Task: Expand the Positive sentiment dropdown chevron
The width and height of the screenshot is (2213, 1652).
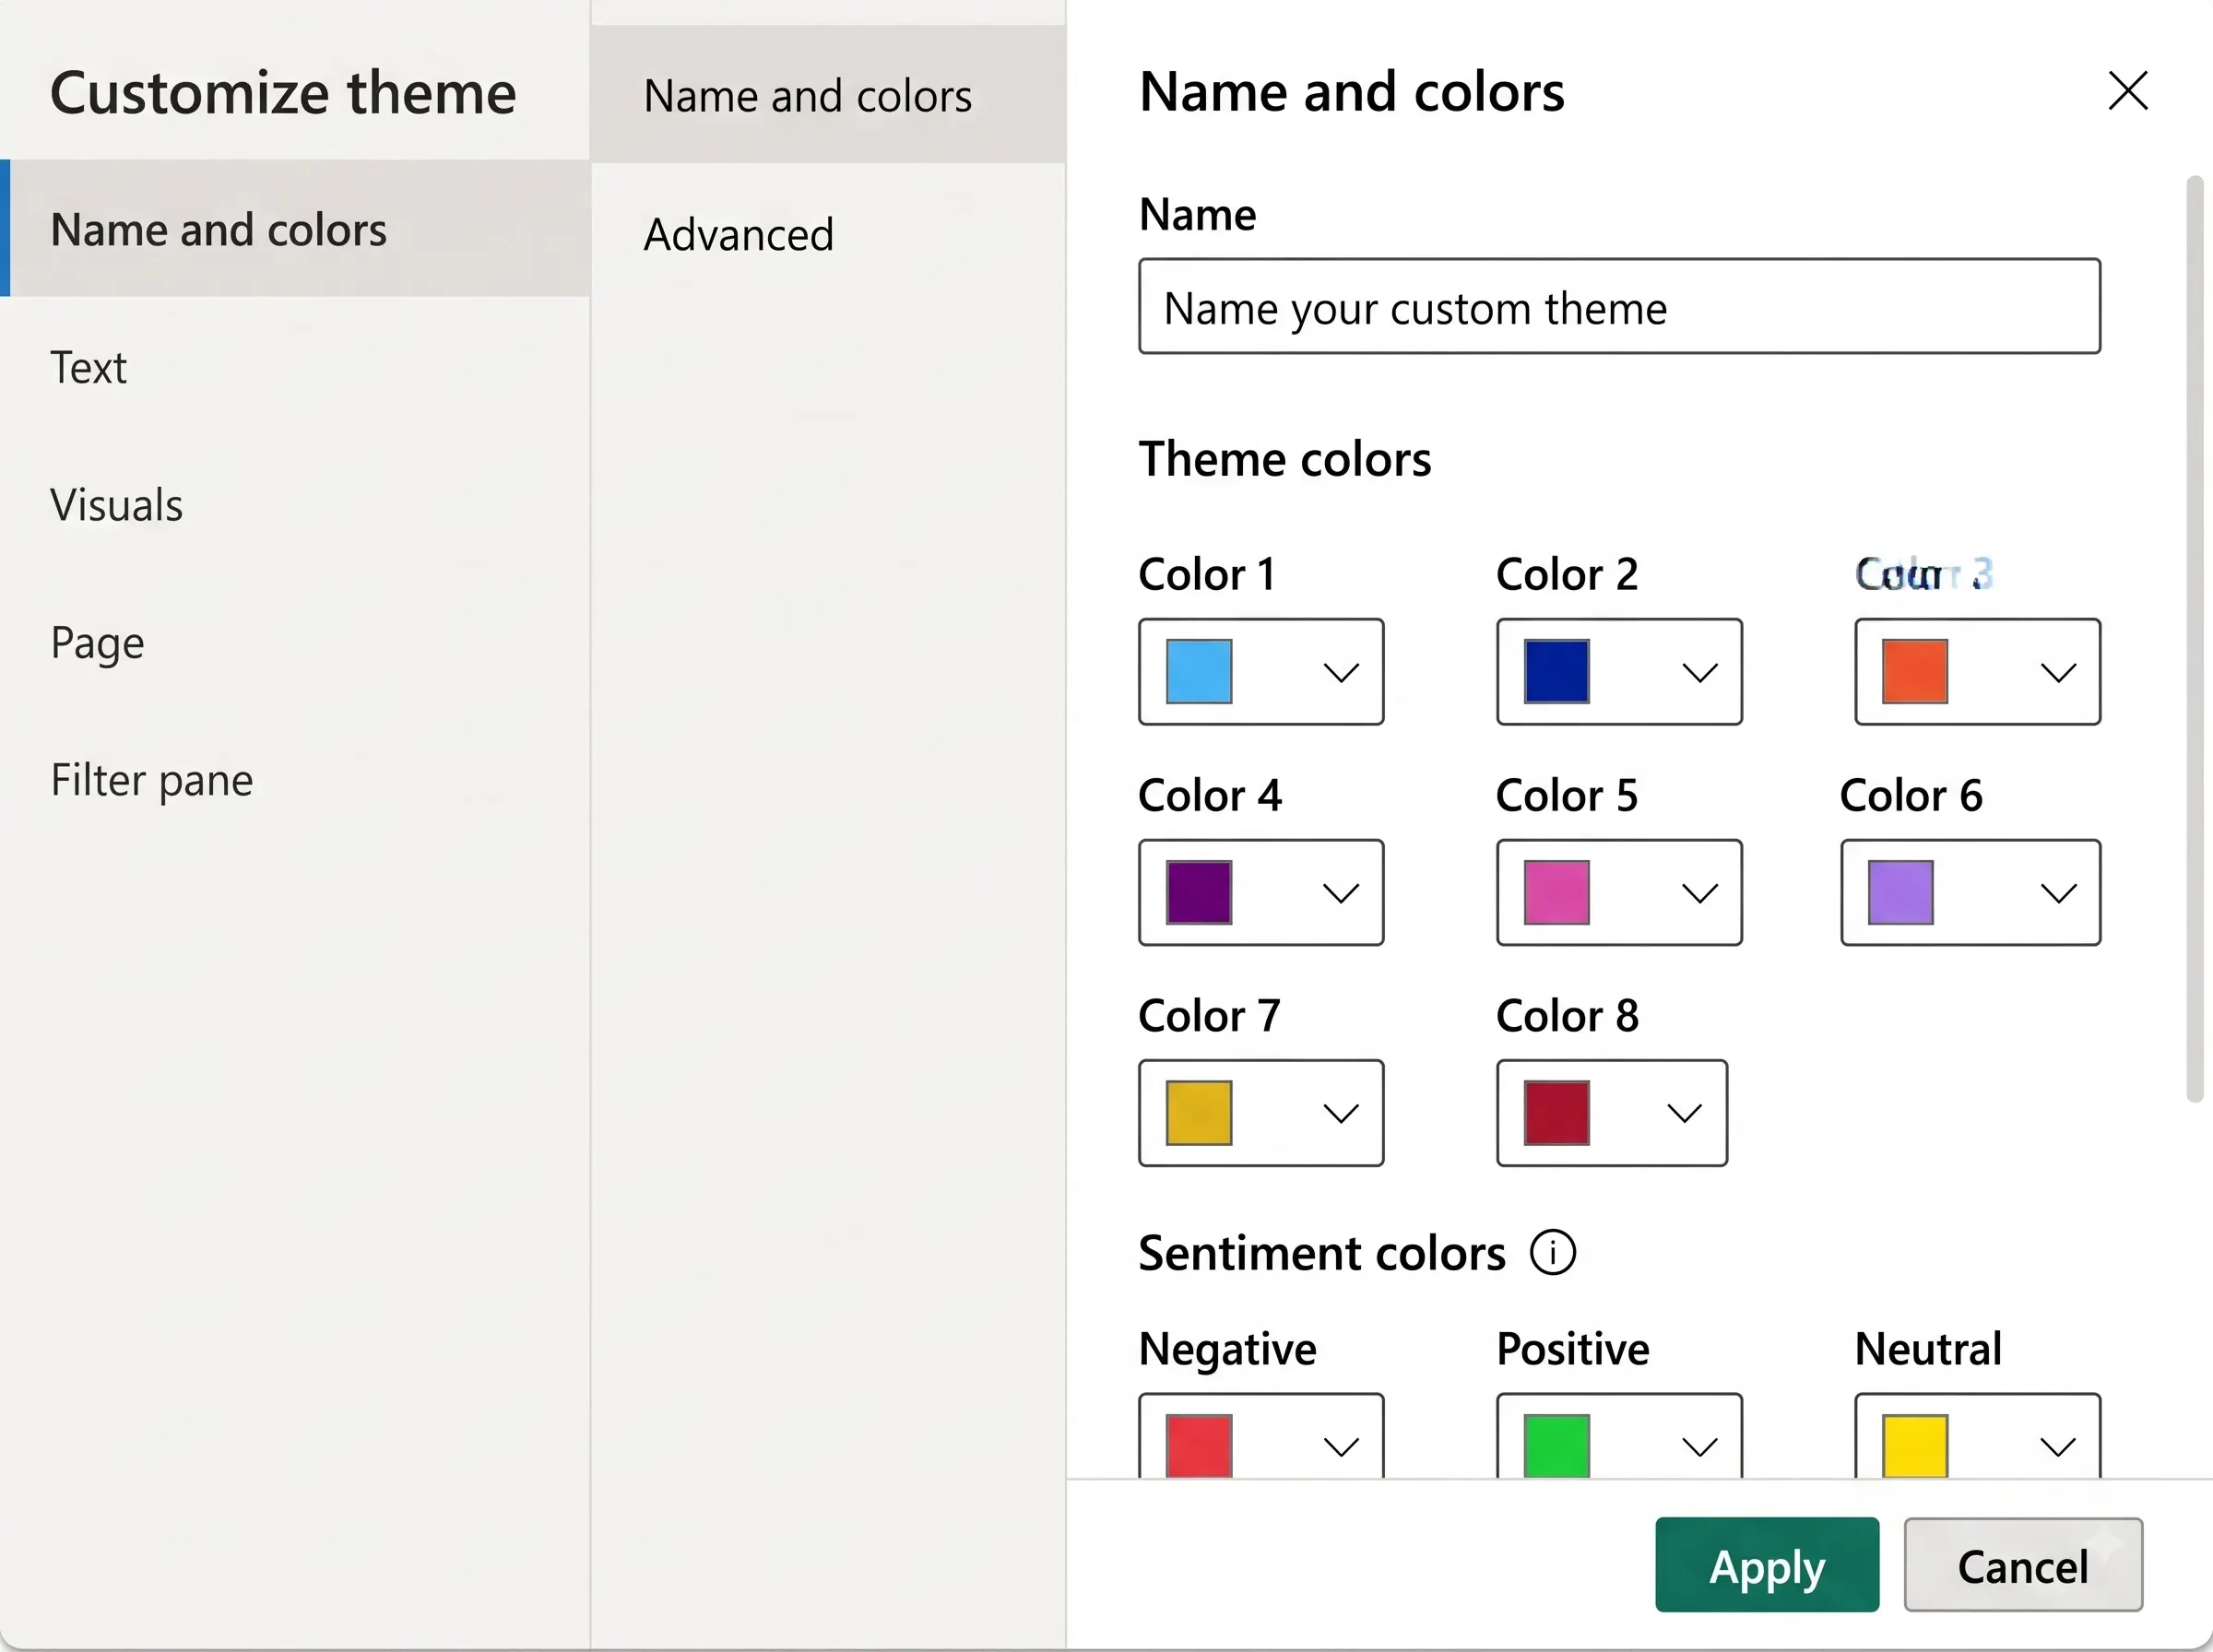Action: pos(1699,1446)
